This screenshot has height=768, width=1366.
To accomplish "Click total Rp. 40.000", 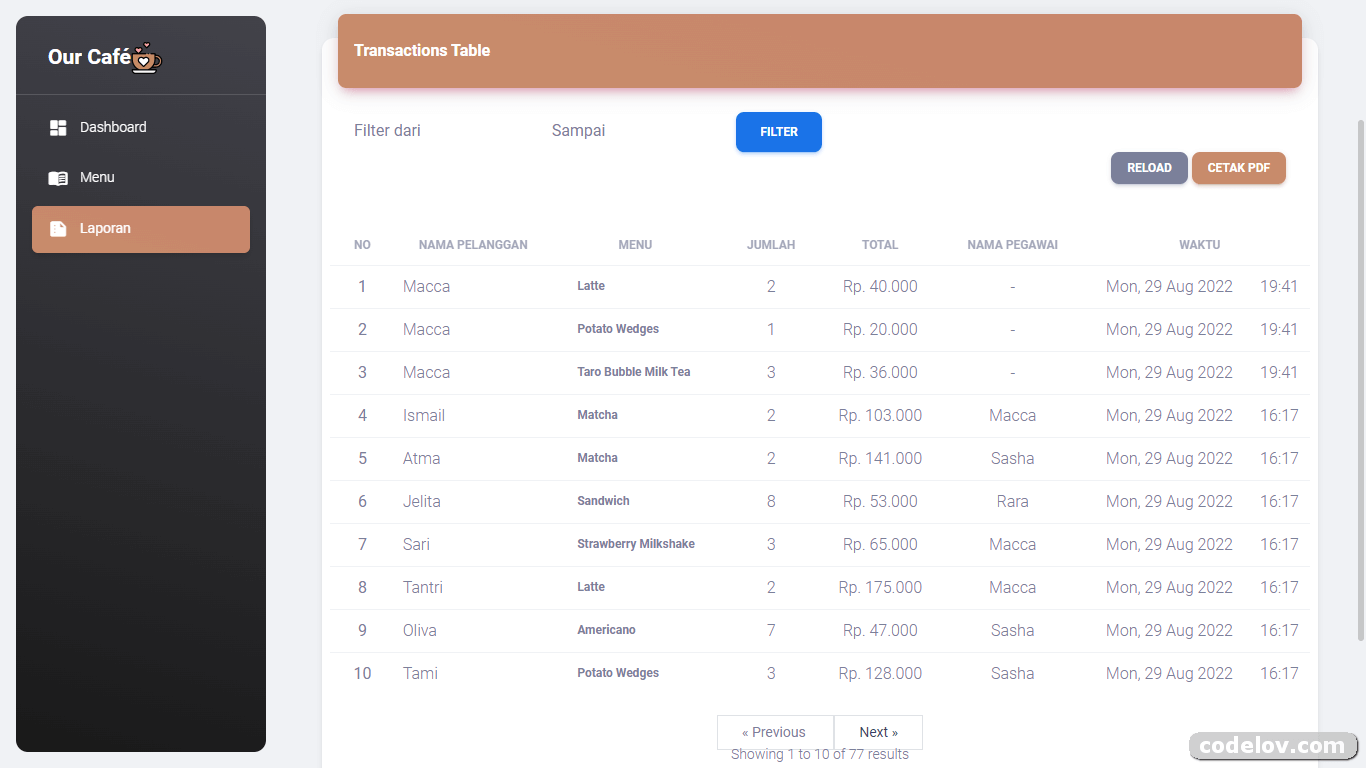I will coord(880,286).
